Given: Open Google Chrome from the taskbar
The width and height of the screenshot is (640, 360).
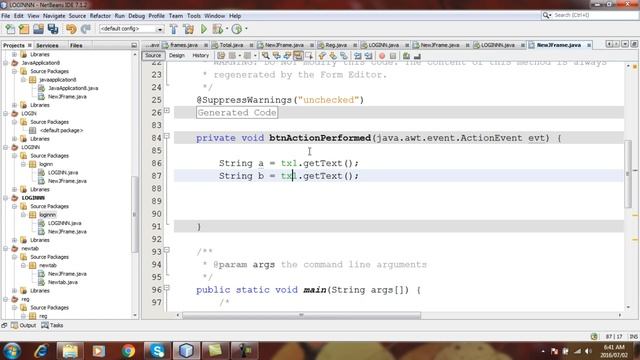Looking at the screenshot, I should click(x=128, y=351).
